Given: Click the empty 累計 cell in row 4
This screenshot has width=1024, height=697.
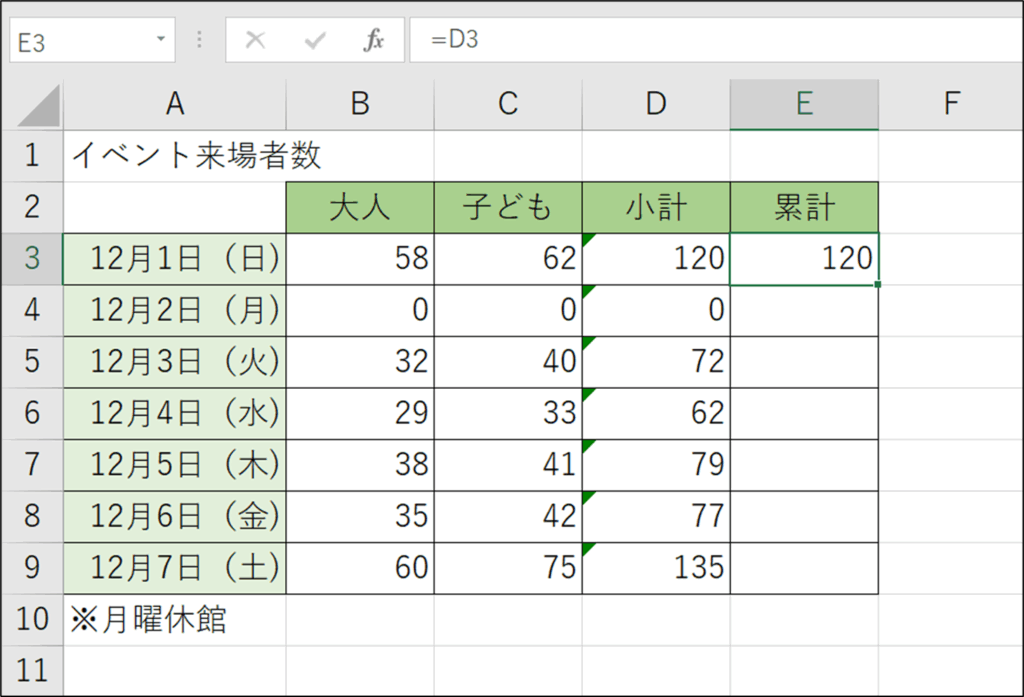Looking at the screenshot, I should pyautogui.click(x=804, y=310).
